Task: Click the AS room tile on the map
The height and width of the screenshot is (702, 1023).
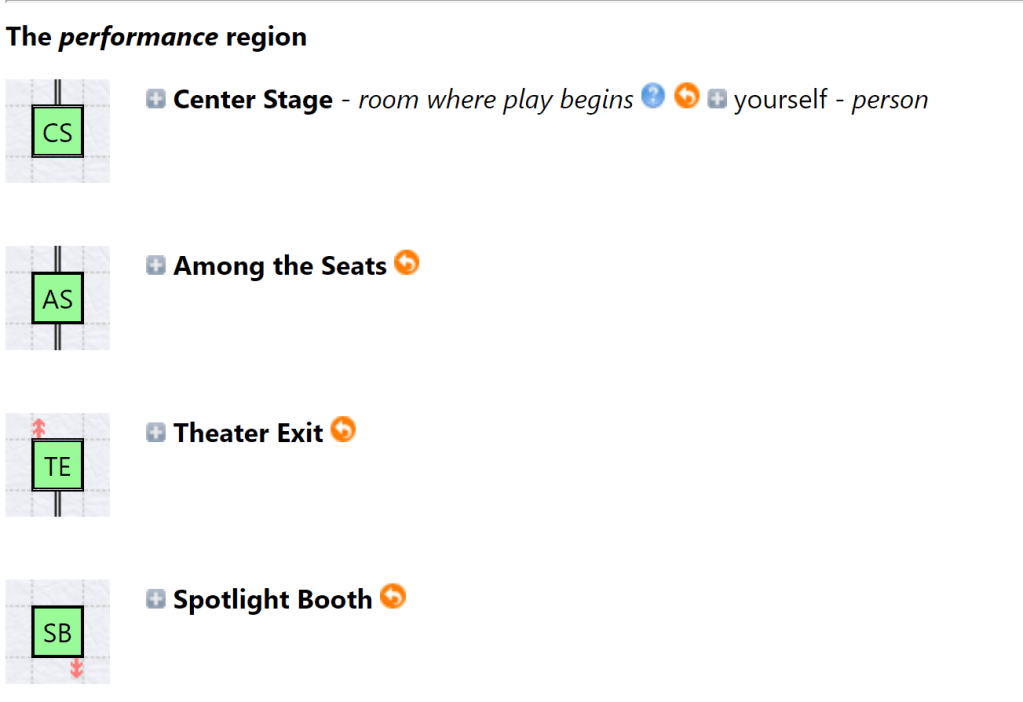Action: click(x=57, y=297)
